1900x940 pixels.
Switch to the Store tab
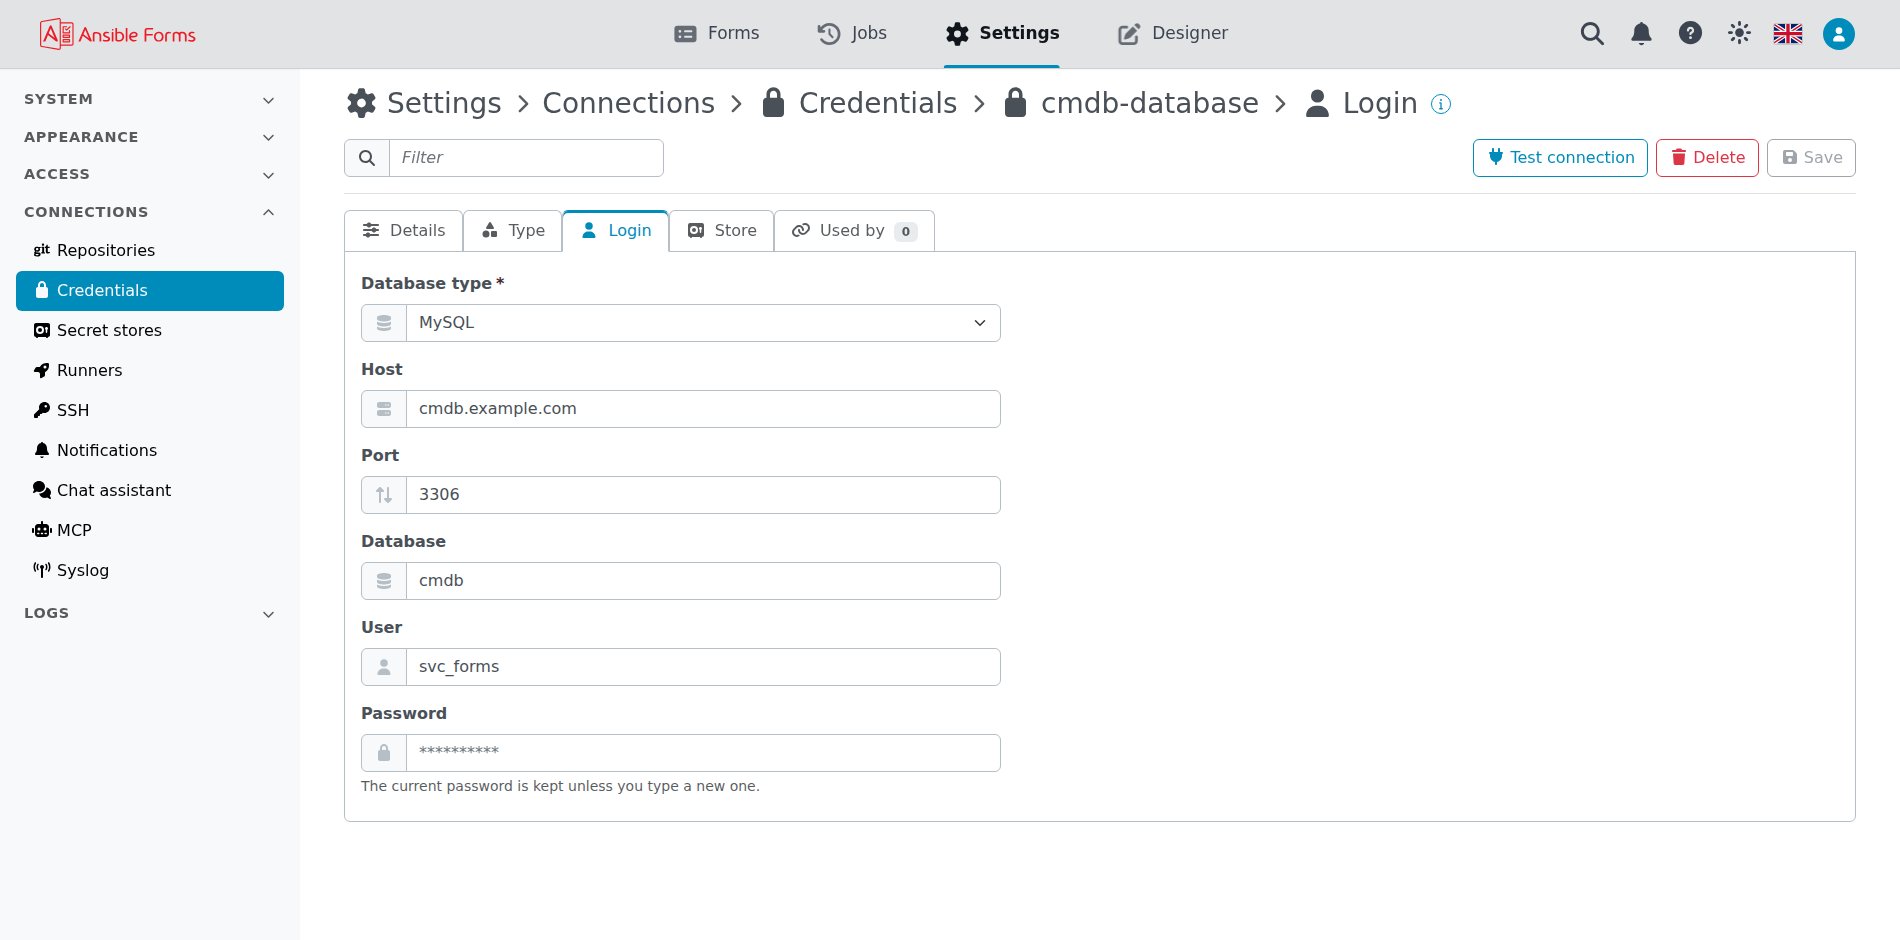pos(722,231)
